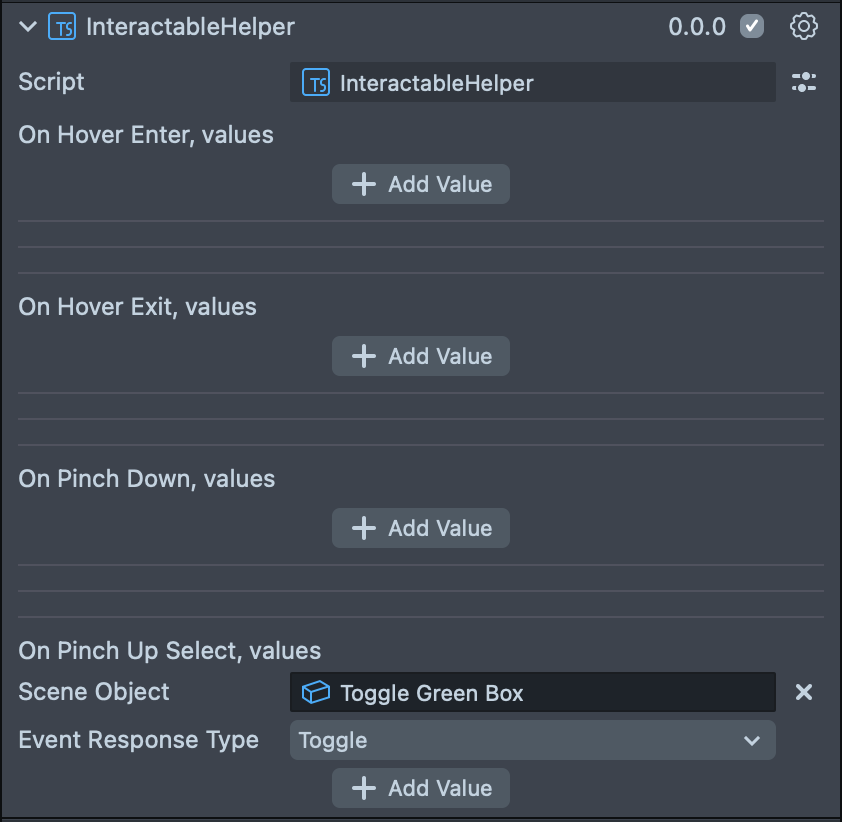
Task: Click the plus icon under On Pinch Down
Action: [x=364, y=528]
